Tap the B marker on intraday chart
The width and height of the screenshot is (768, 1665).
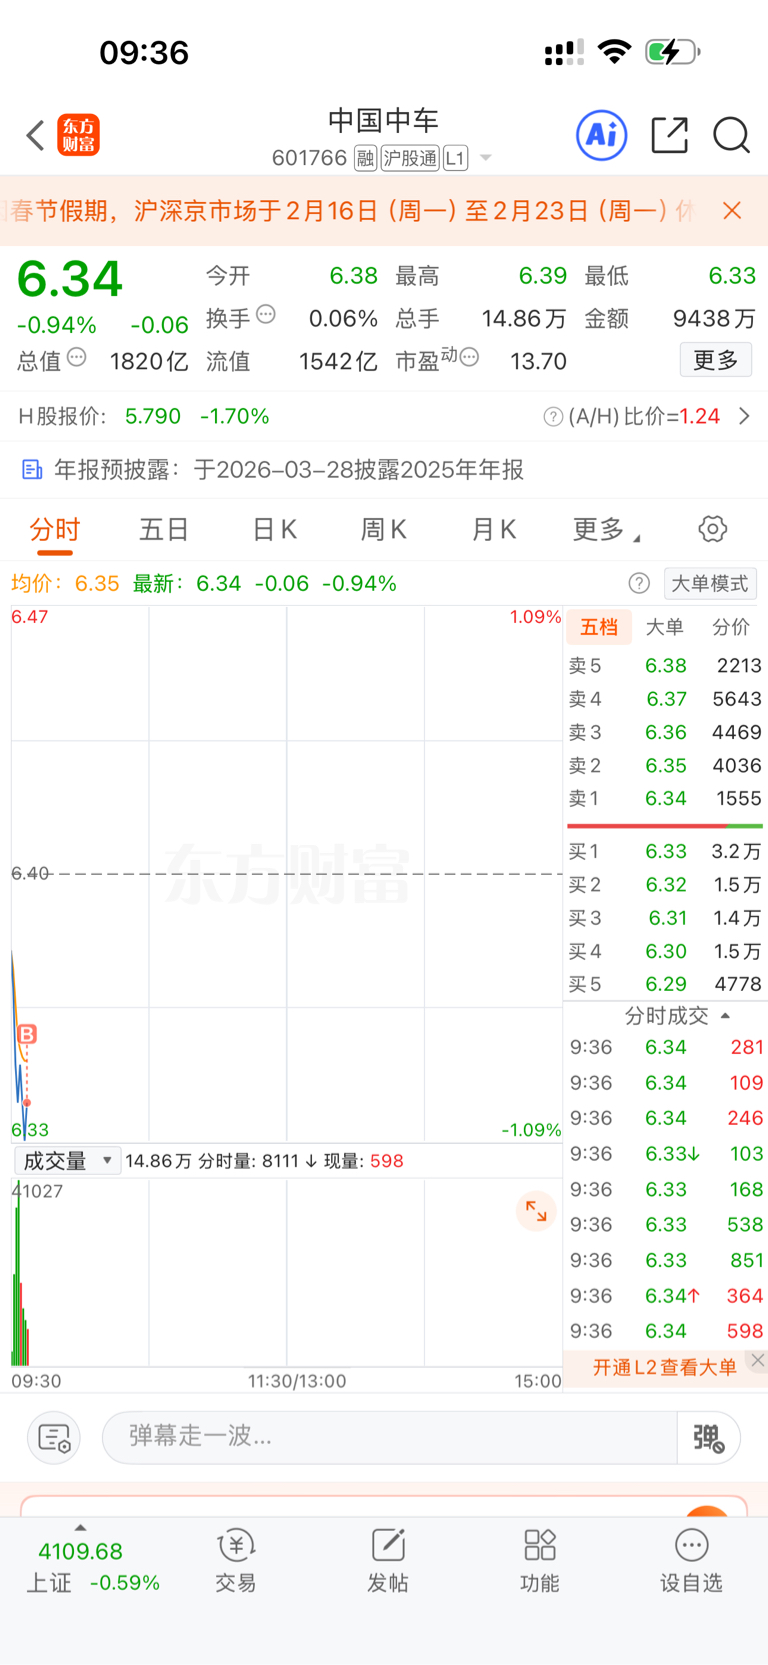coord(27,1034)
